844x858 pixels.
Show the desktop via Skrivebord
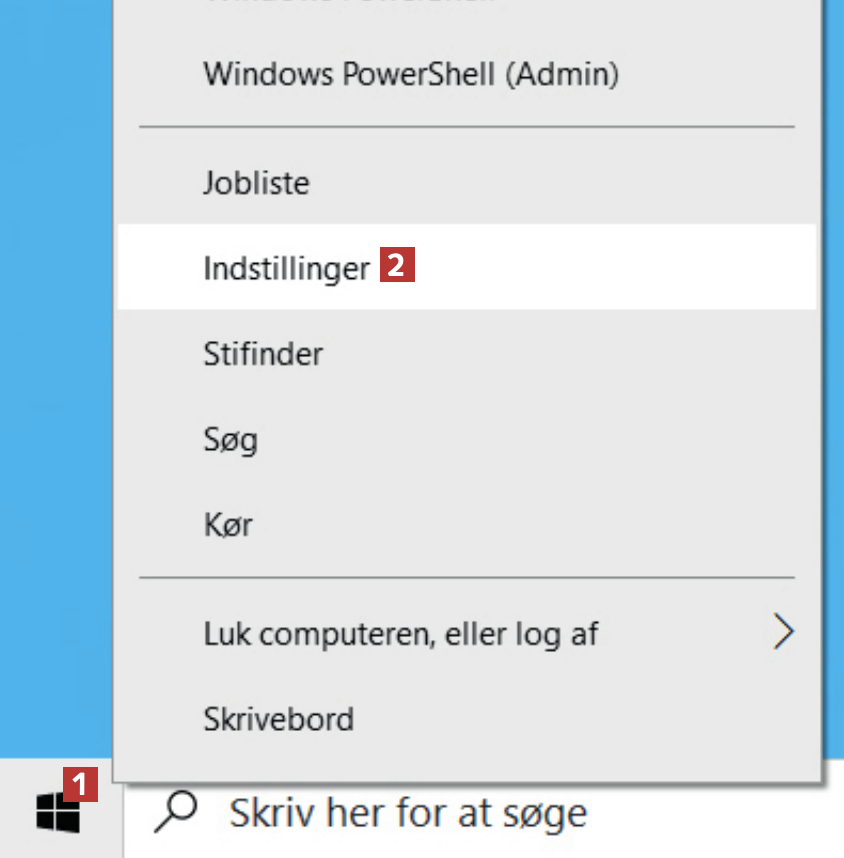click(x=278, y=718)
